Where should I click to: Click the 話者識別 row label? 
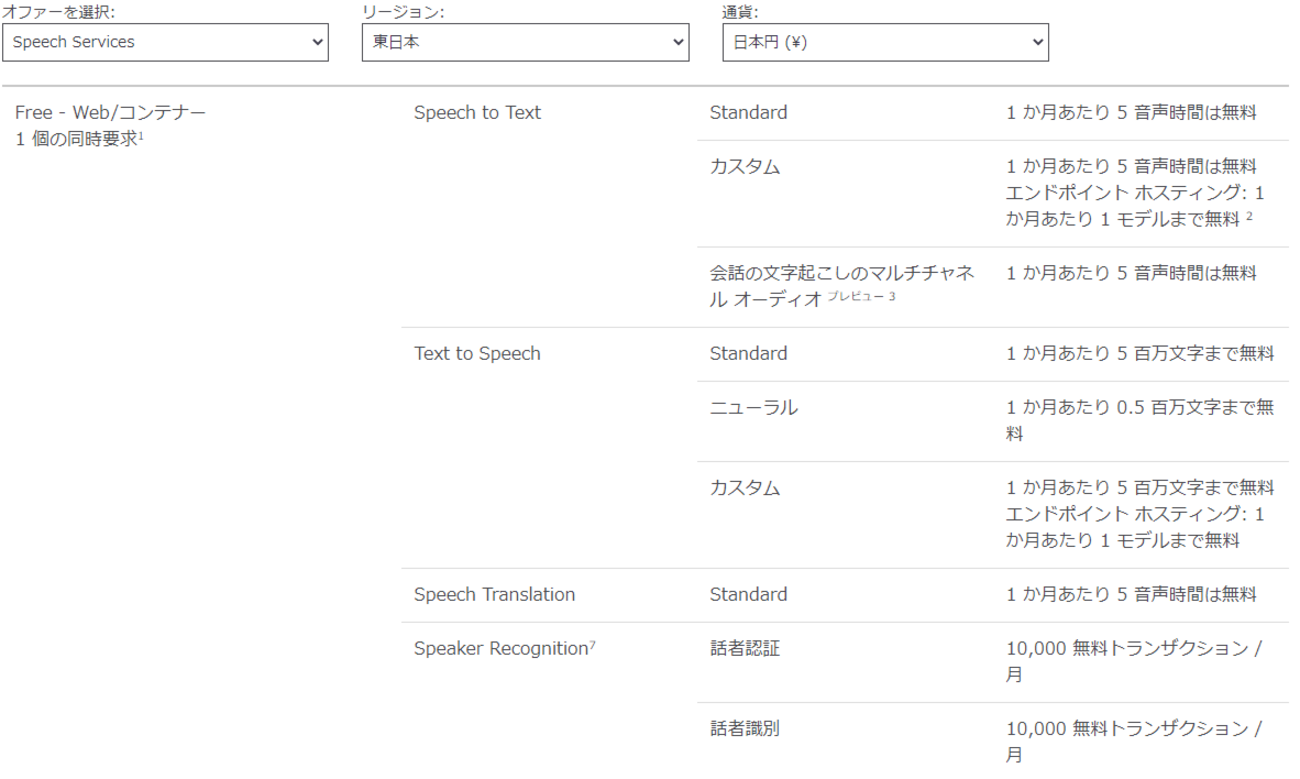[x=744, y=729]
